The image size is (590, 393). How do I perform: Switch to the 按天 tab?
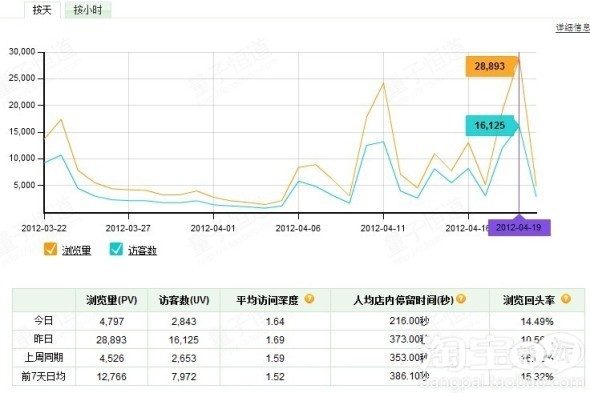pyautogui.click(x=42, y=10)
